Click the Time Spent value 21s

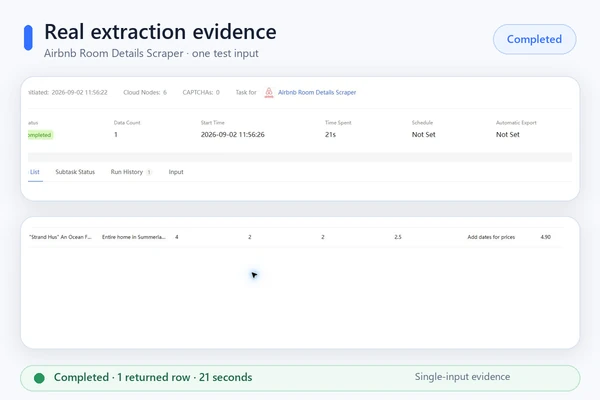pos(330,134)
